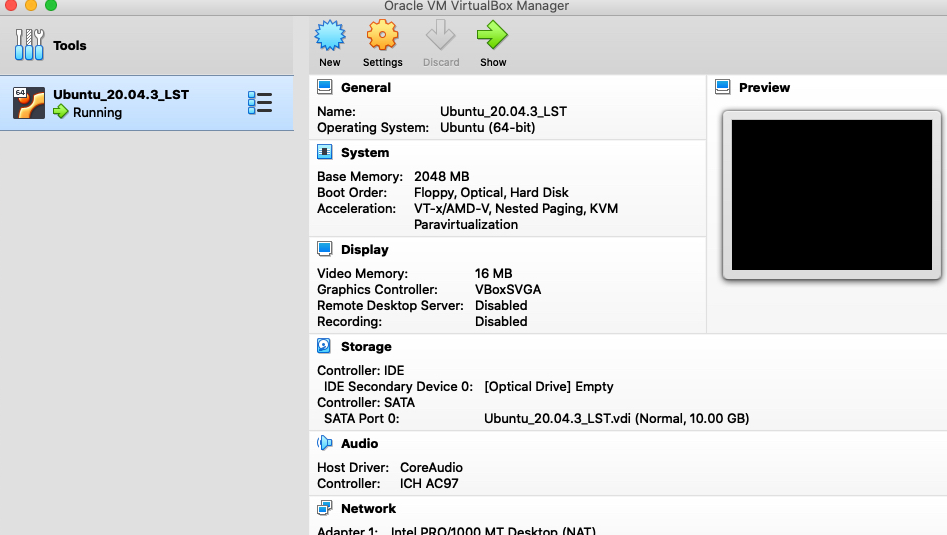Image resolution: width=947 pixels, height=535 pixels.
Task: Click the Ubuntu_20.04.3_LST.vdi disk entry
Action: coord(616,418)
